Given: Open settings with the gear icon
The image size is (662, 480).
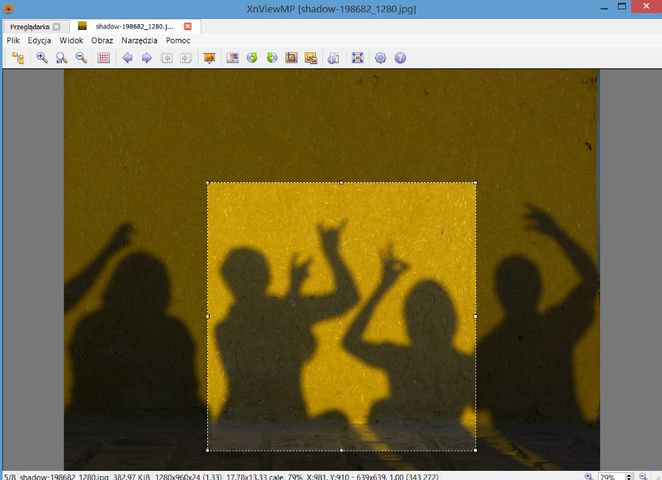Looking at the screenshot, I should [x=380, y=58].
